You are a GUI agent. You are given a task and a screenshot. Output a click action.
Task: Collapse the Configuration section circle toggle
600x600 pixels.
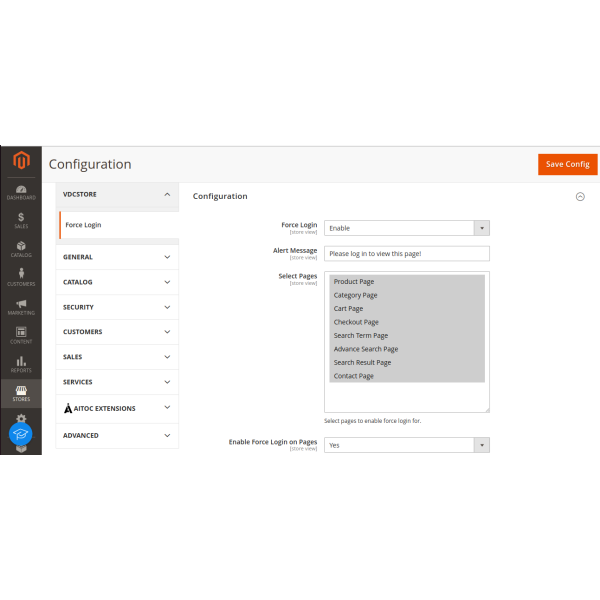(580, 197)
